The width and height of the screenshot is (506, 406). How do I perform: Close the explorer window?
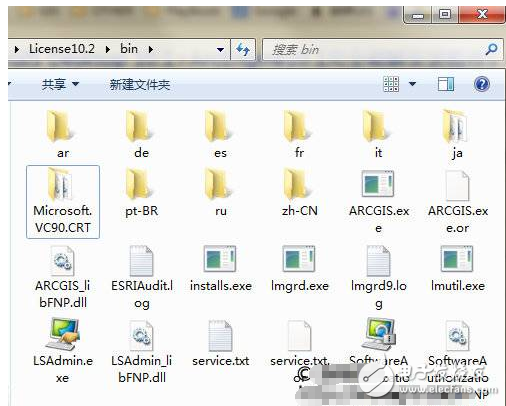tap(482, 14)
